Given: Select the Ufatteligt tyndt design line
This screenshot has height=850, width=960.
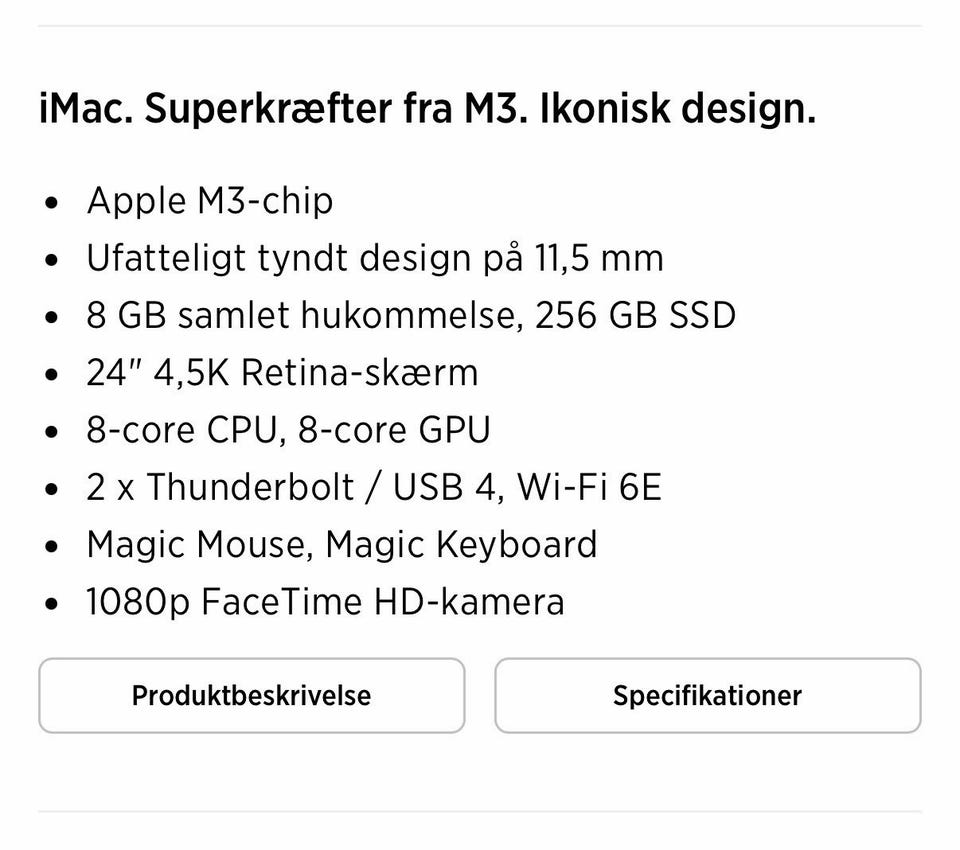Looking at the screenshot, I should tap(375, 258).
